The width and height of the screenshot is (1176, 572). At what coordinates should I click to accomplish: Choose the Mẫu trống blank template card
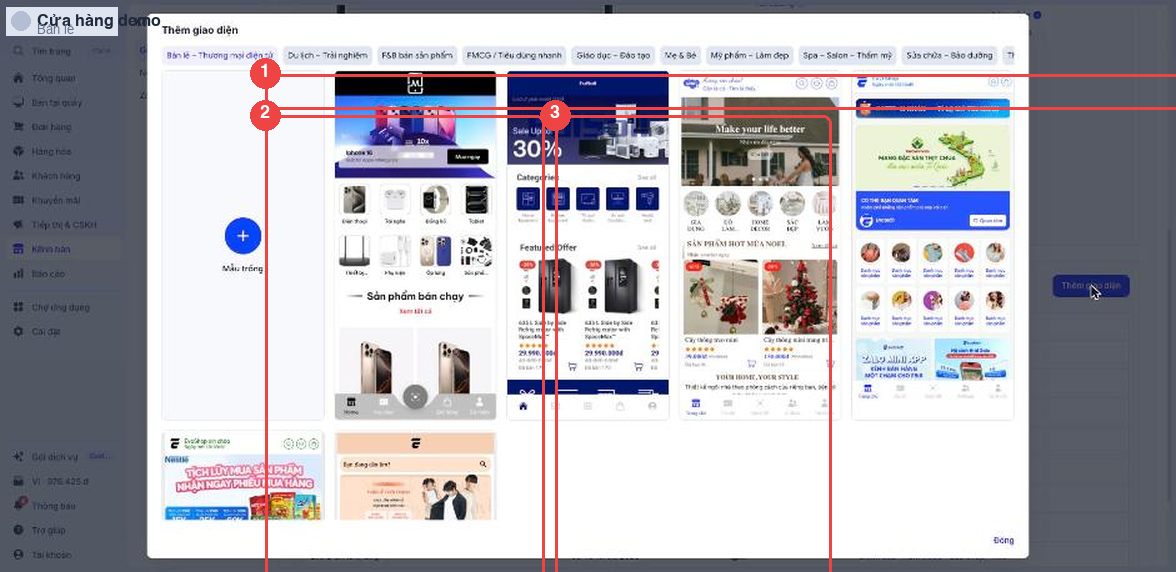tap(243, 245)
